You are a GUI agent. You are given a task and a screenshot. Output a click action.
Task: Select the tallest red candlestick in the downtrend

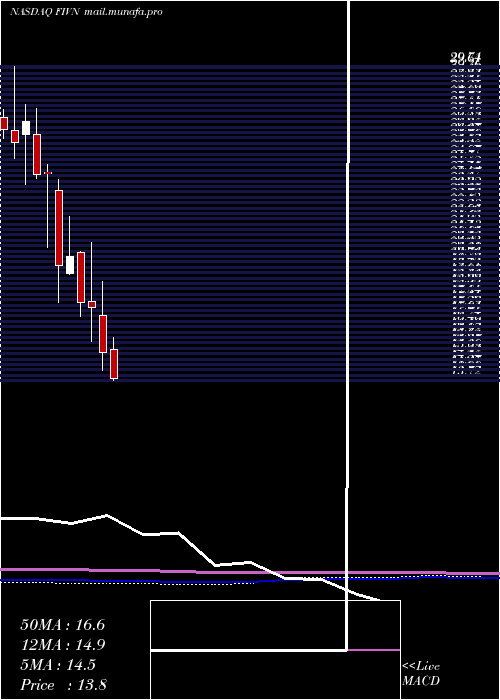59,228
